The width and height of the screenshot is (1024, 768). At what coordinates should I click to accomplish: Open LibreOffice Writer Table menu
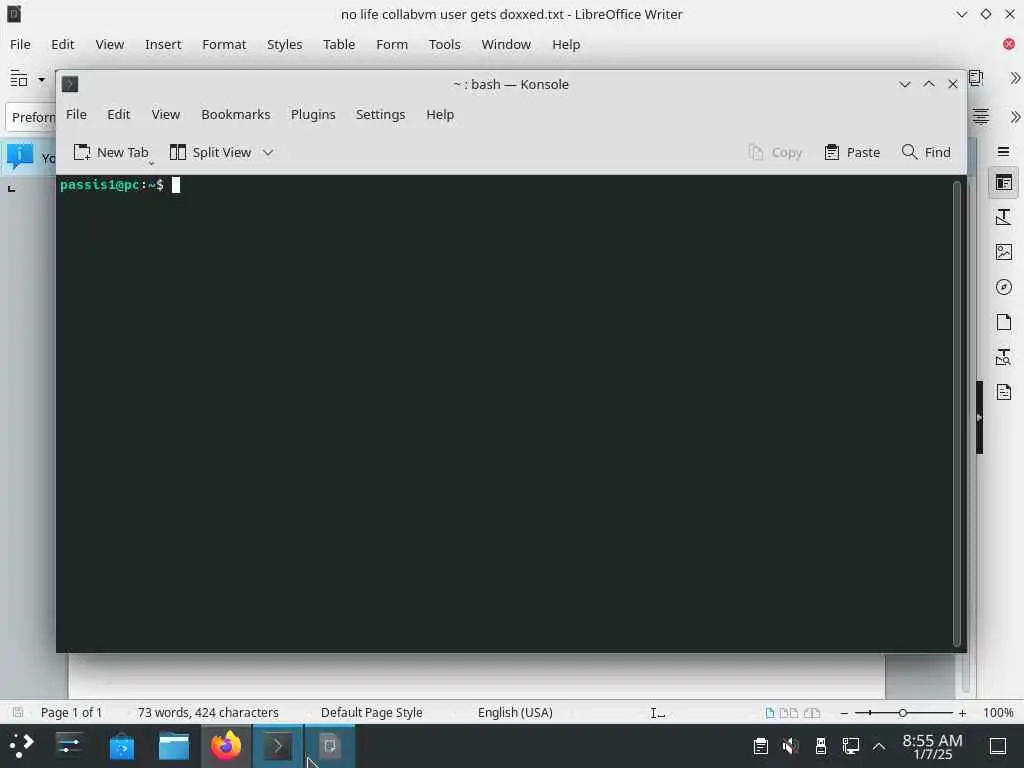point(338,44)
